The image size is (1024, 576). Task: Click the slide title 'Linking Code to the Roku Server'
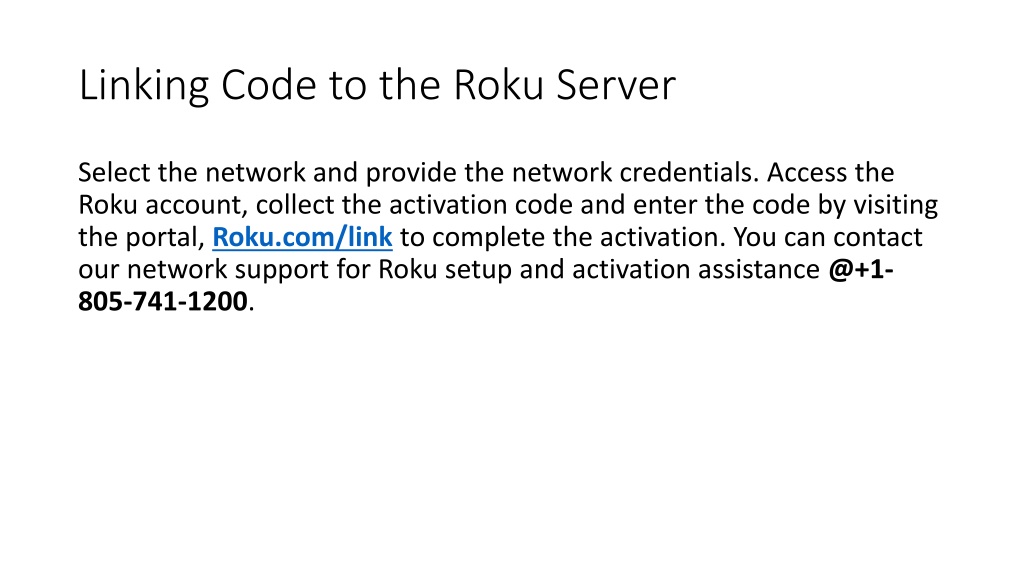coord(377,86)
